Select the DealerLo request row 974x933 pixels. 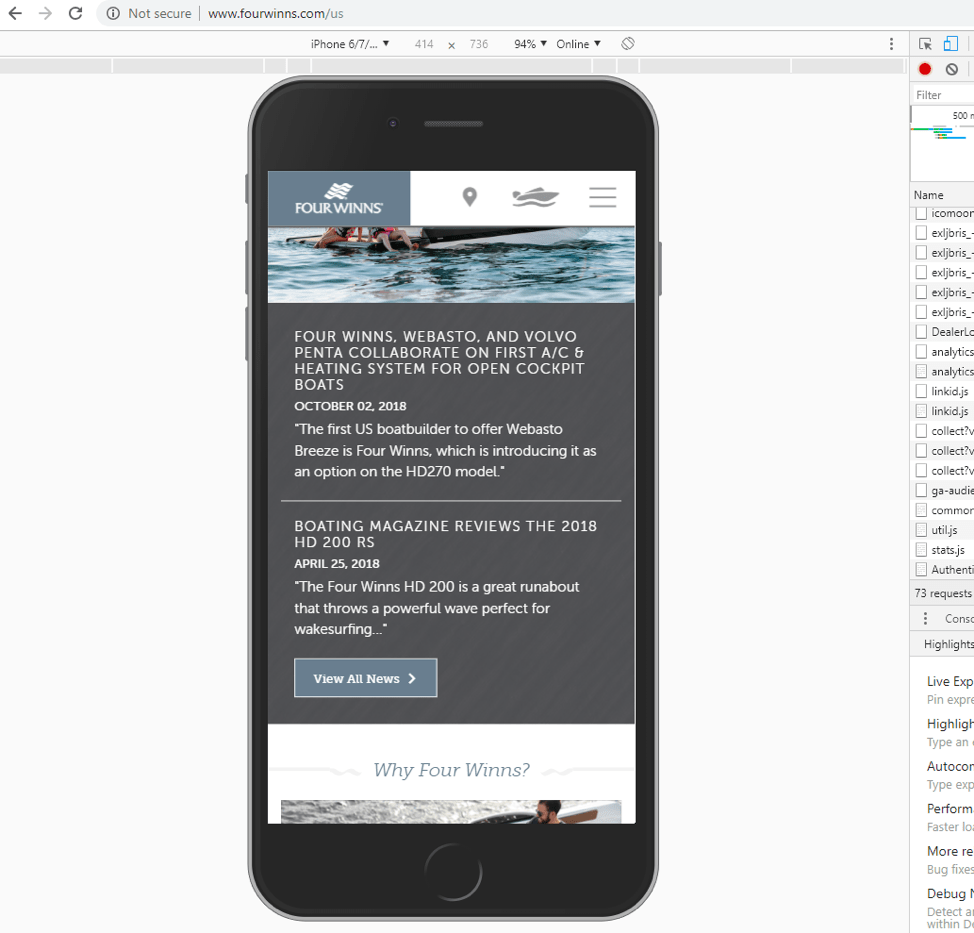[943, 332]
